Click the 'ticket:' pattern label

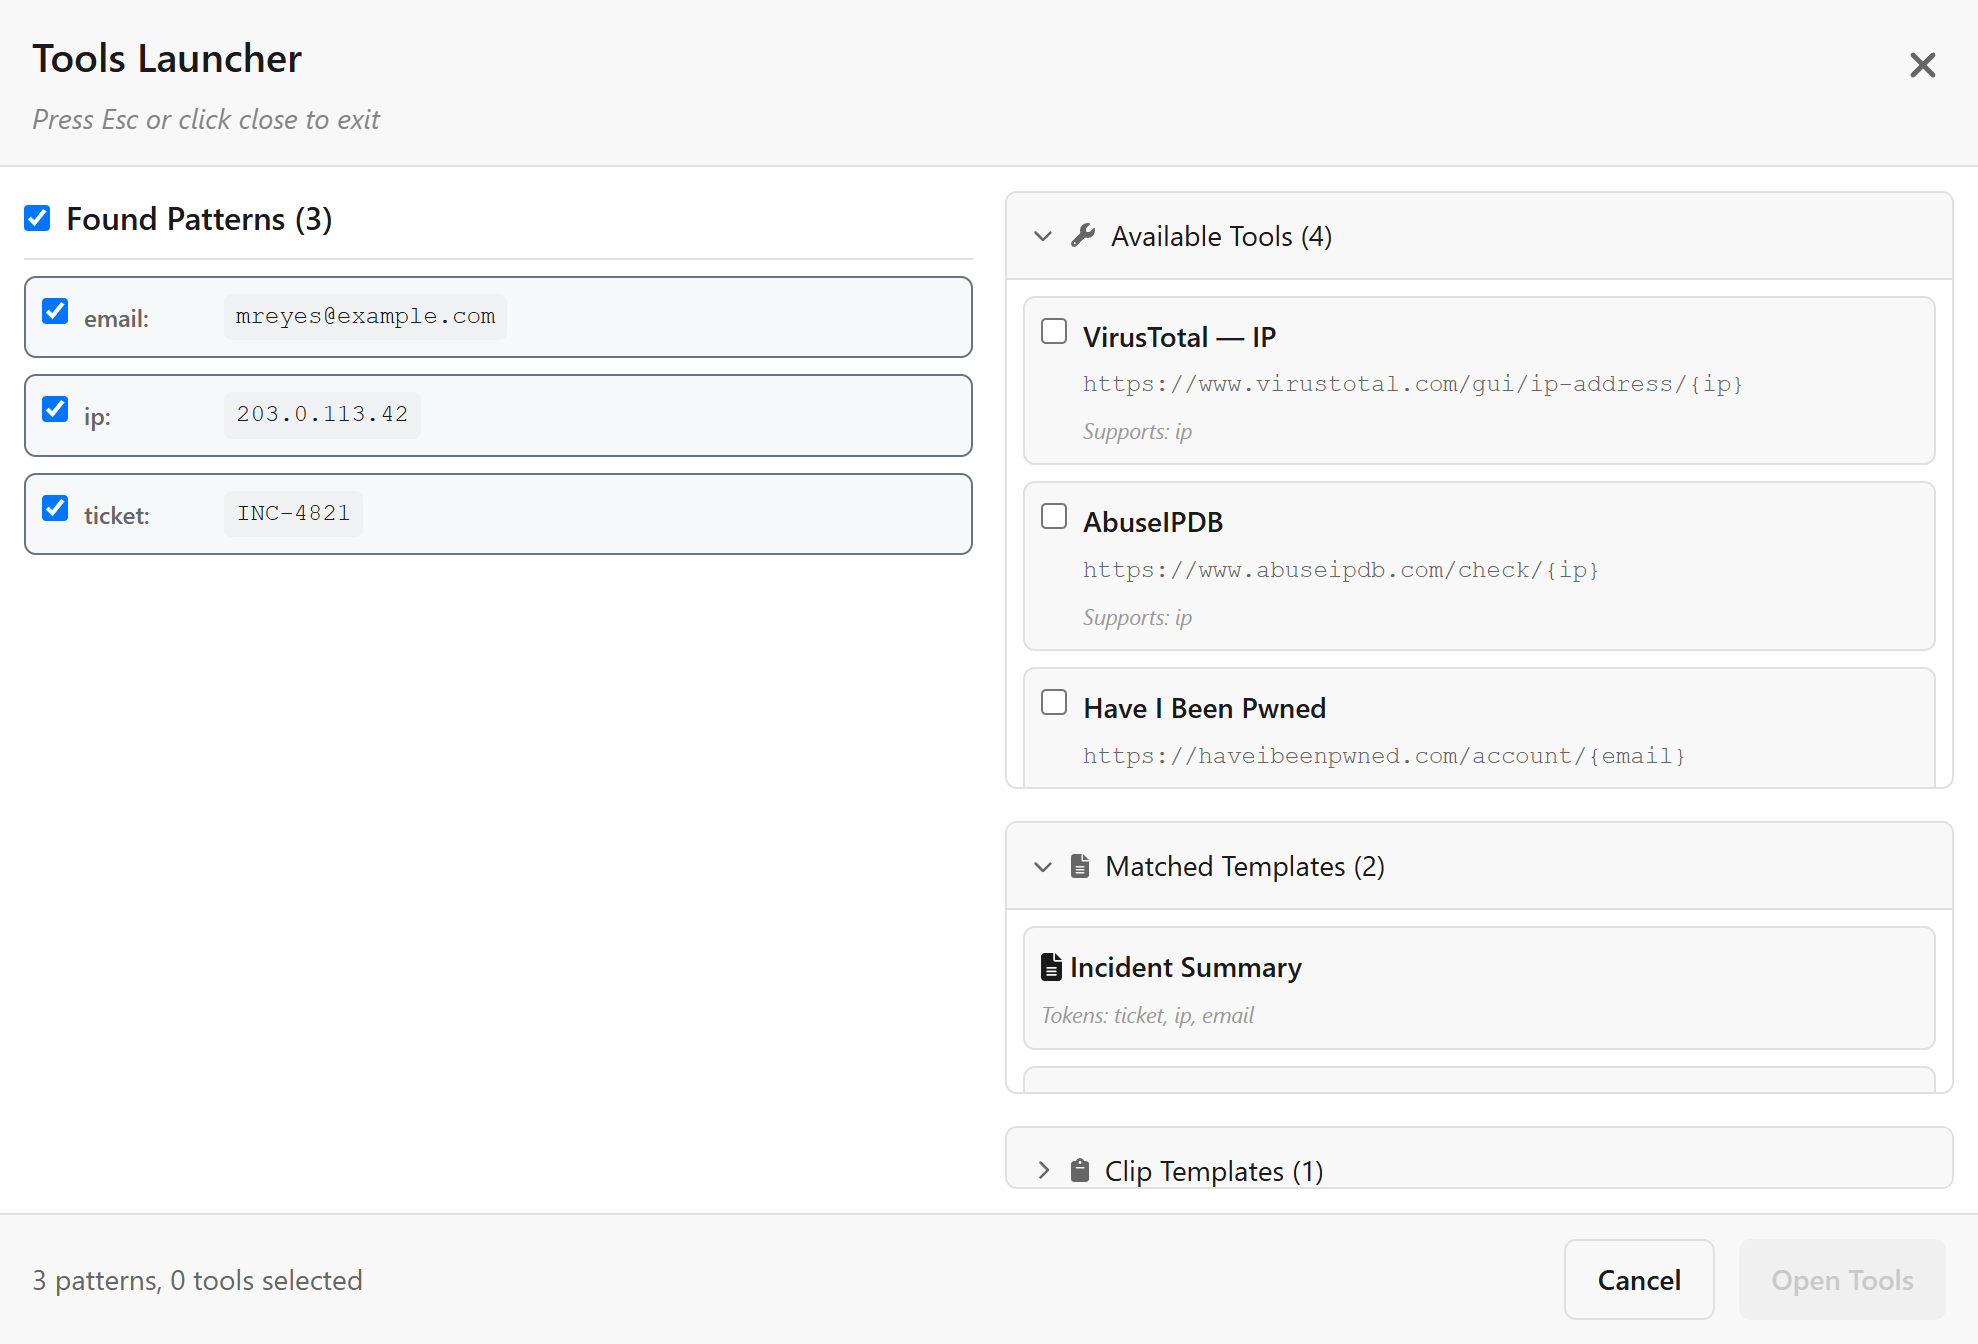tap(116, 516)
